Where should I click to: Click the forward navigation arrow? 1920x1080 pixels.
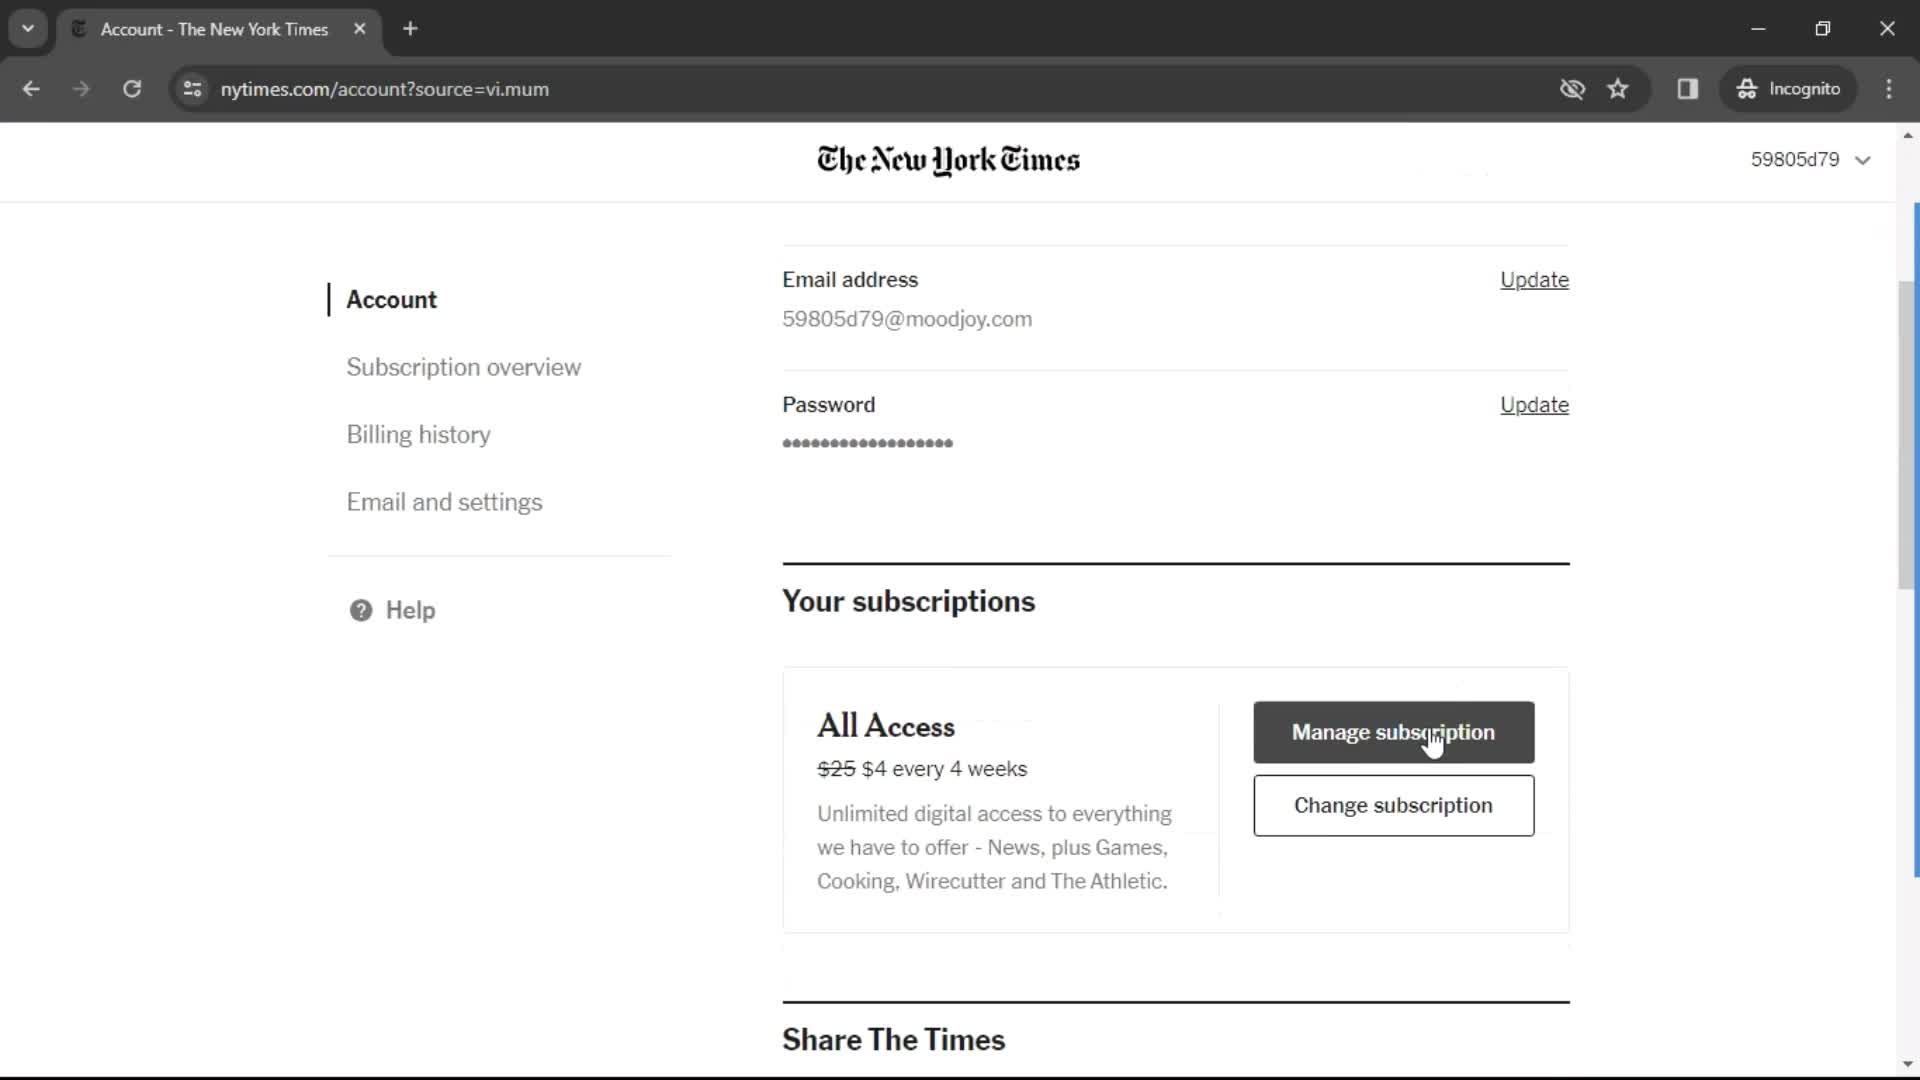[82, 88]
